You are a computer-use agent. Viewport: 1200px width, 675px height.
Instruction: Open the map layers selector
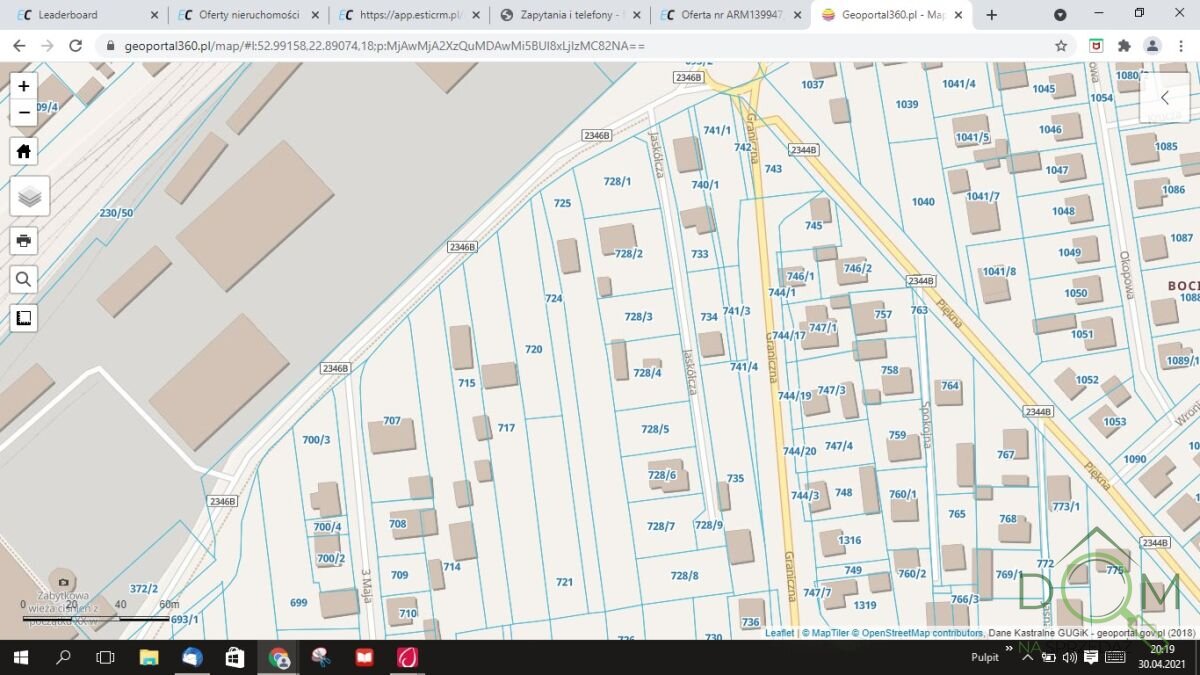[x=29, y=196]
